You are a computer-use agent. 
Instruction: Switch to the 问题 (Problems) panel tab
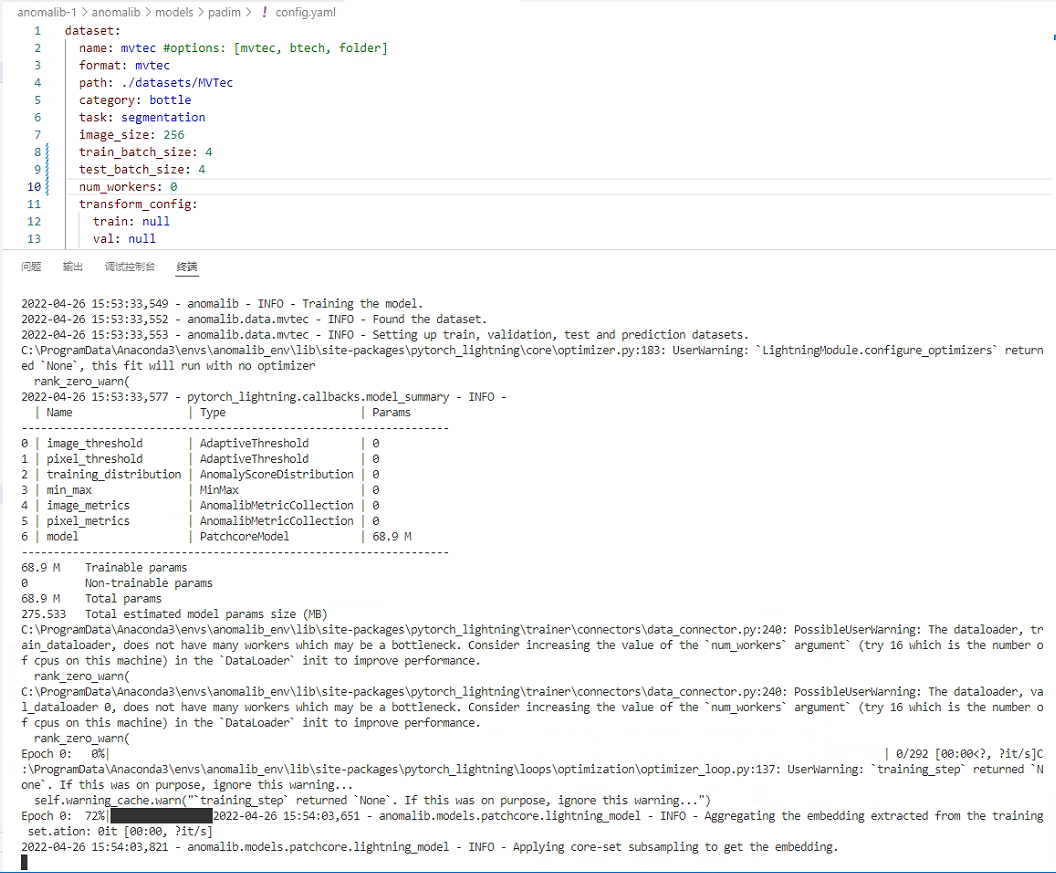(x=31, y=266)
